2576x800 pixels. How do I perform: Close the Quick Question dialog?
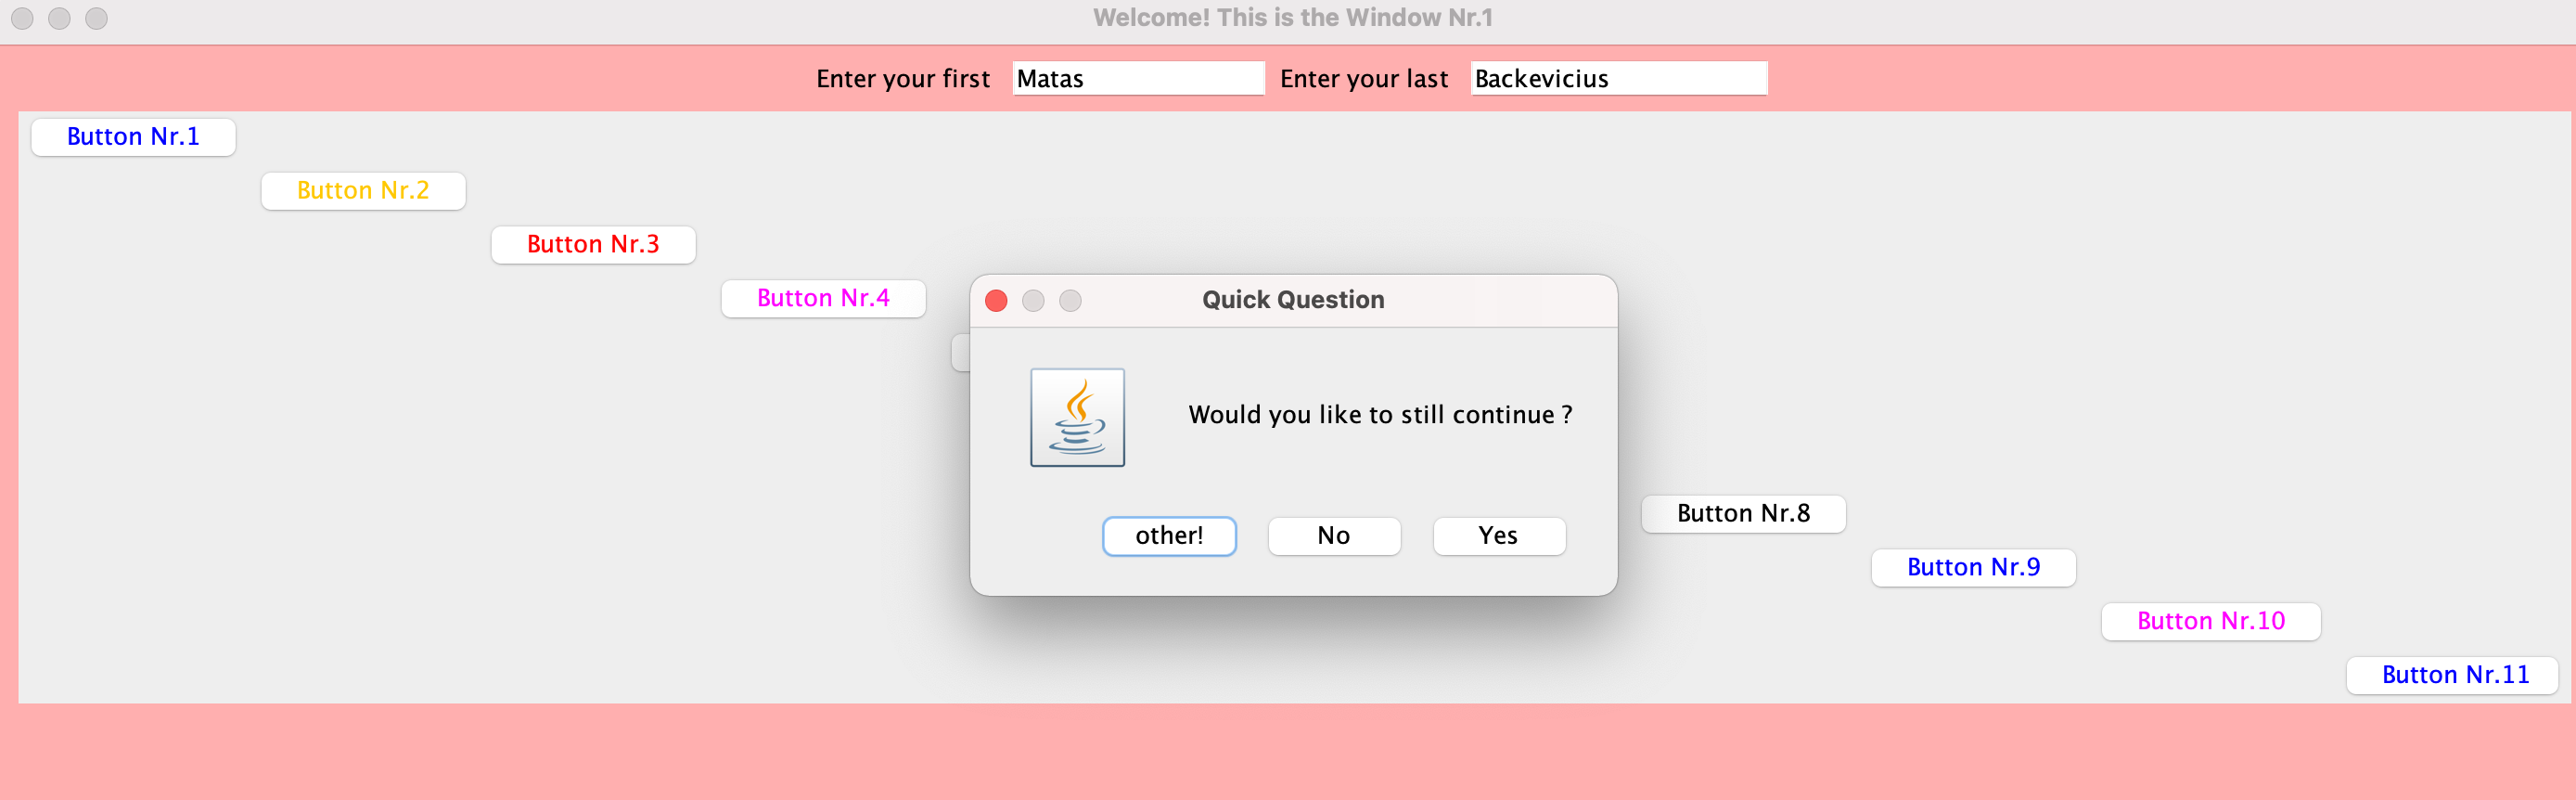point(996,301)
